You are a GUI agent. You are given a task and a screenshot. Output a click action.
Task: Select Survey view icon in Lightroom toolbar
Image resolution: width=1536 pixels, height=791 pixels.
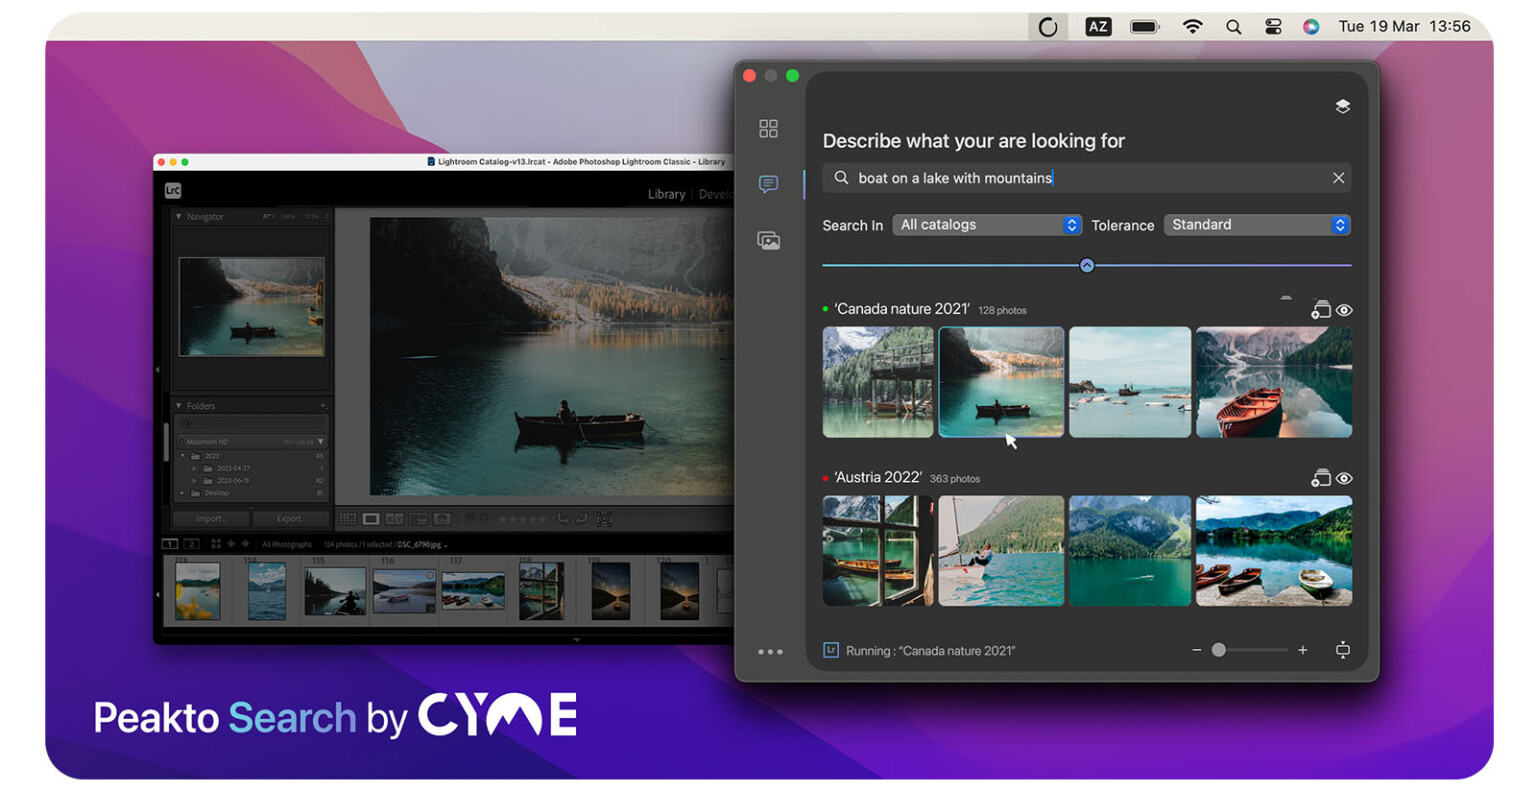[418, 519]
